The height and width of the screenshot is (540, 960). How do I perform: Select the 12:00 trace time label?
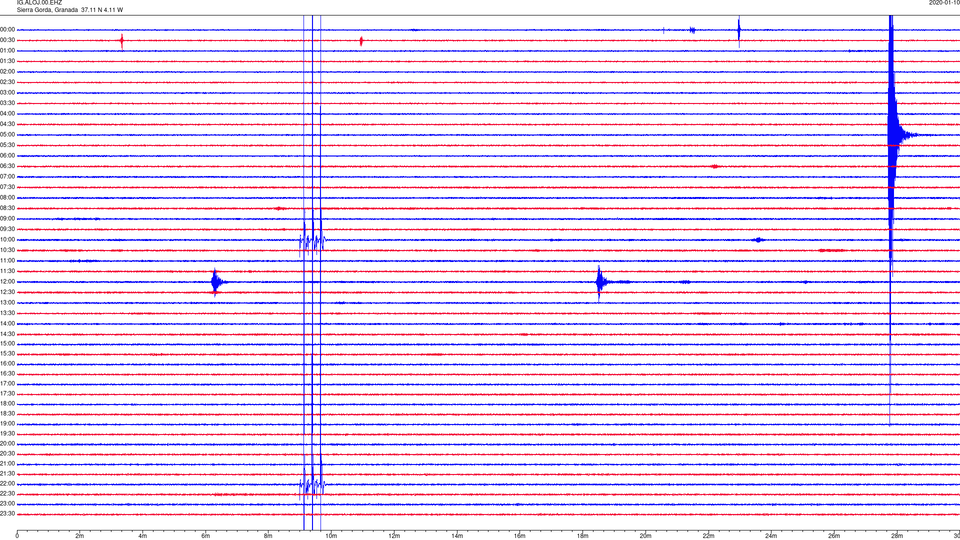pyautogui.click(x=7, y=282)
